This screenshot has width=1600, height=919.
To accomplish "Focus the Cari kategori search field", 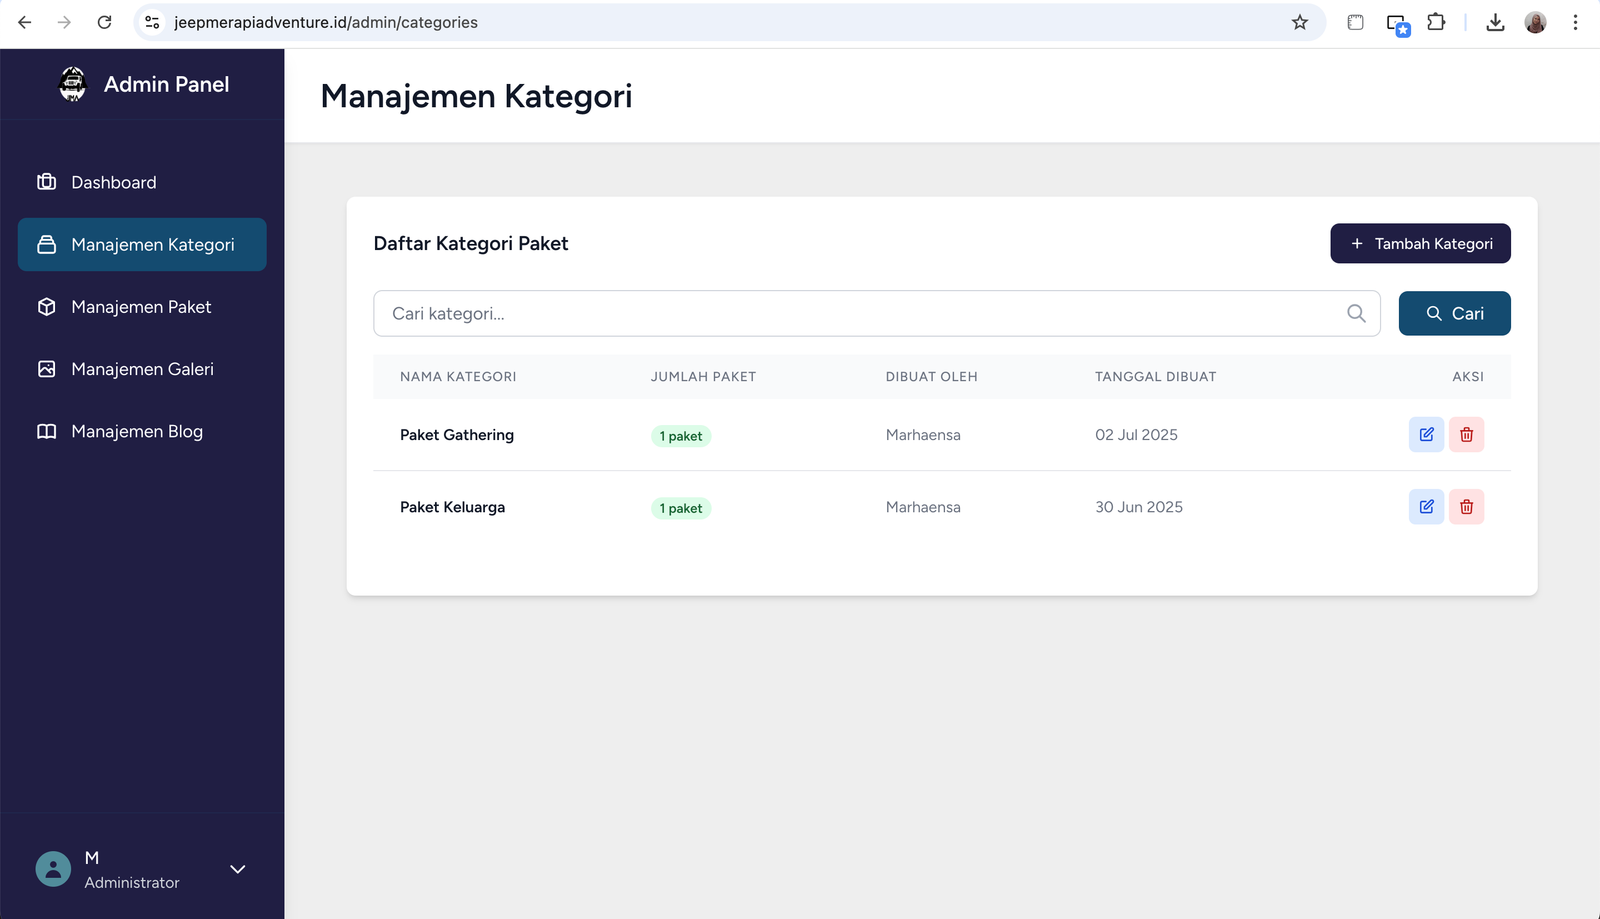I will (x=860, y=314).
